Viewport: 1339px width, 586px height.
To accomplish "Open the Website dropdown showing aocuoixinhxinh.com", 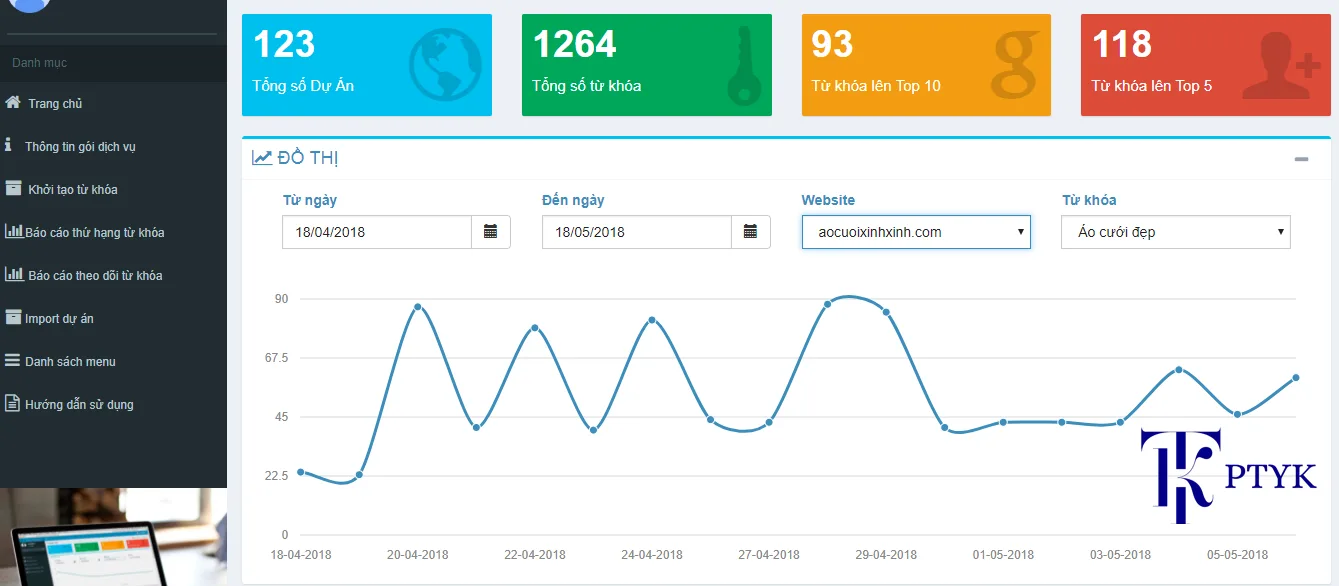I will (x=915, y=232).
